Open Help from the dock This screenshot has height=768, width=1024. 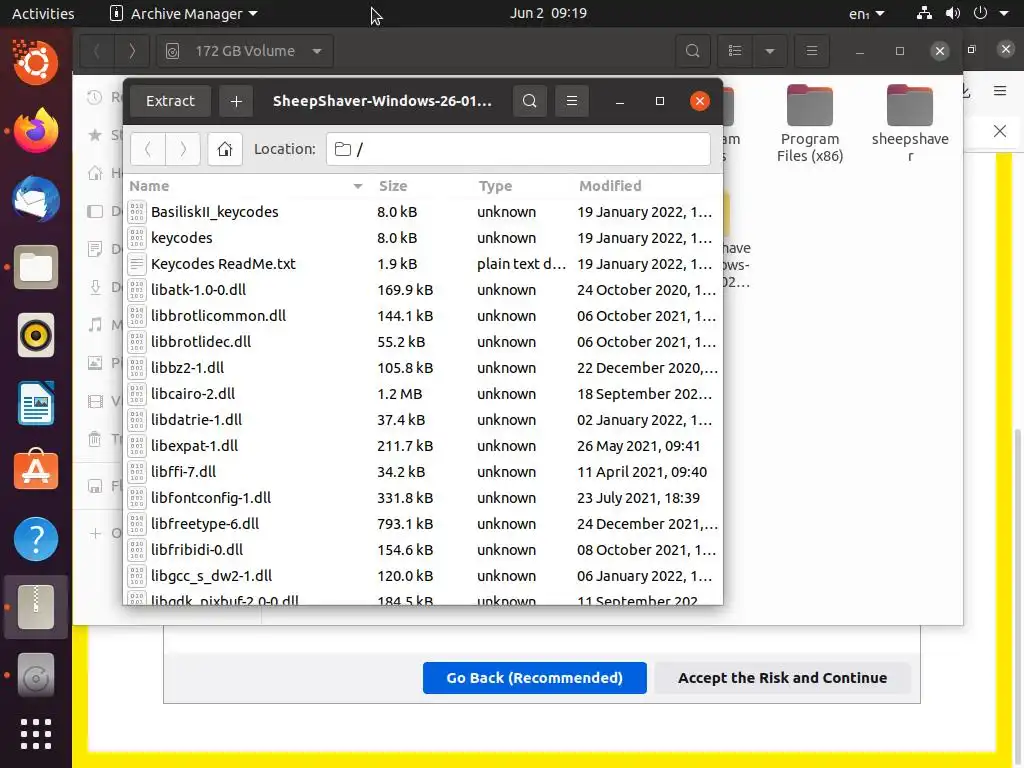point(36,539)
